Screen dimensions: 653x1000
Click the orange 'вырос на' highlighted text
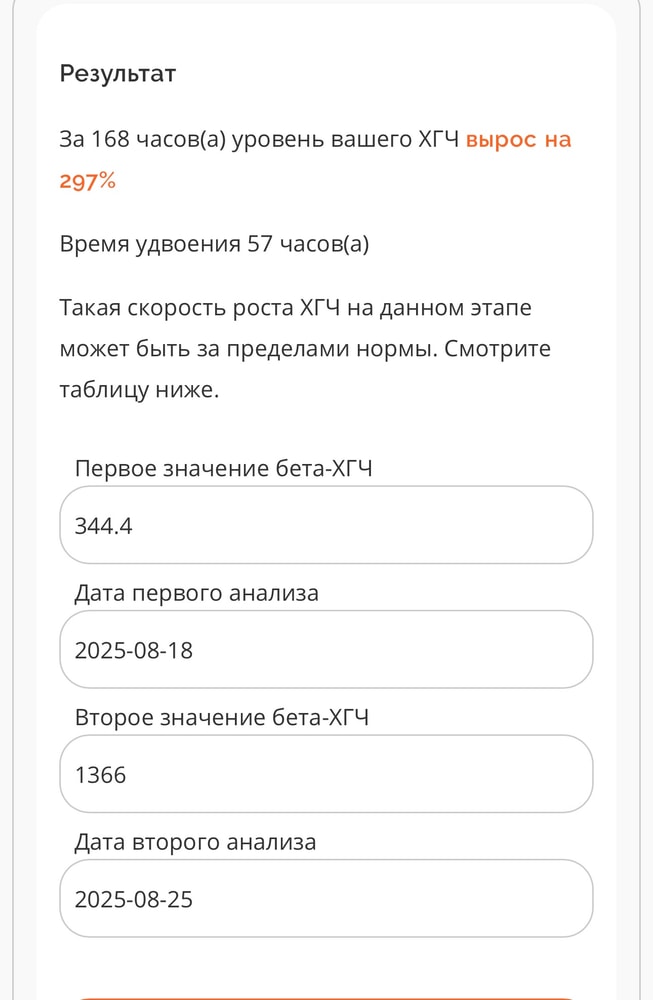(x=518, y=139)
